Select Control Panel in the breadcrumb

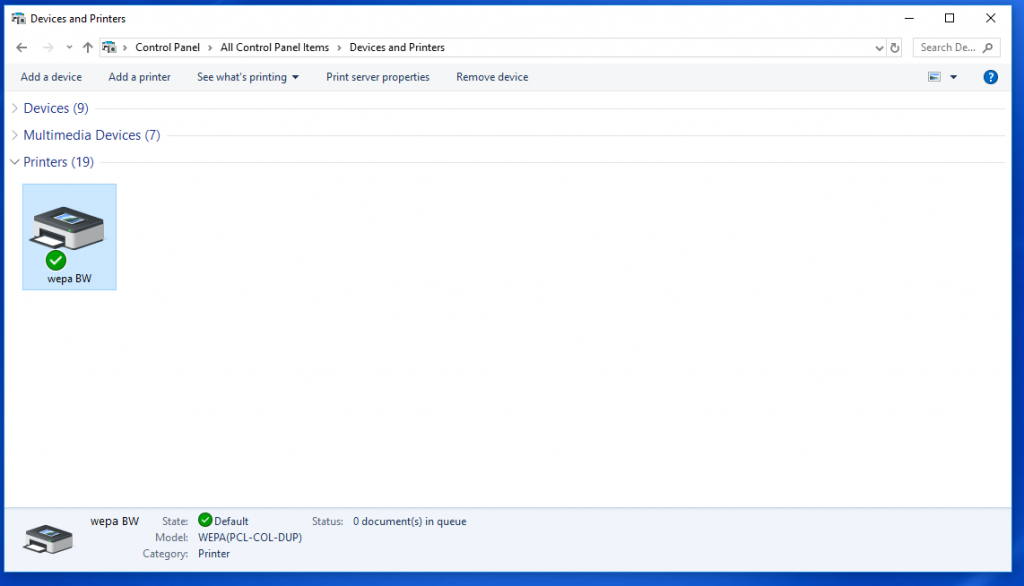point(167,47)
